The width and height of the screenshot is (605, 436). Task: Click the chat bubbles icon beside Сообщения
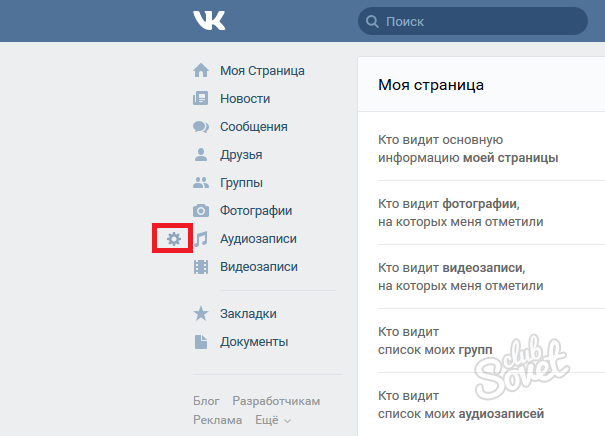click(201, 127)
